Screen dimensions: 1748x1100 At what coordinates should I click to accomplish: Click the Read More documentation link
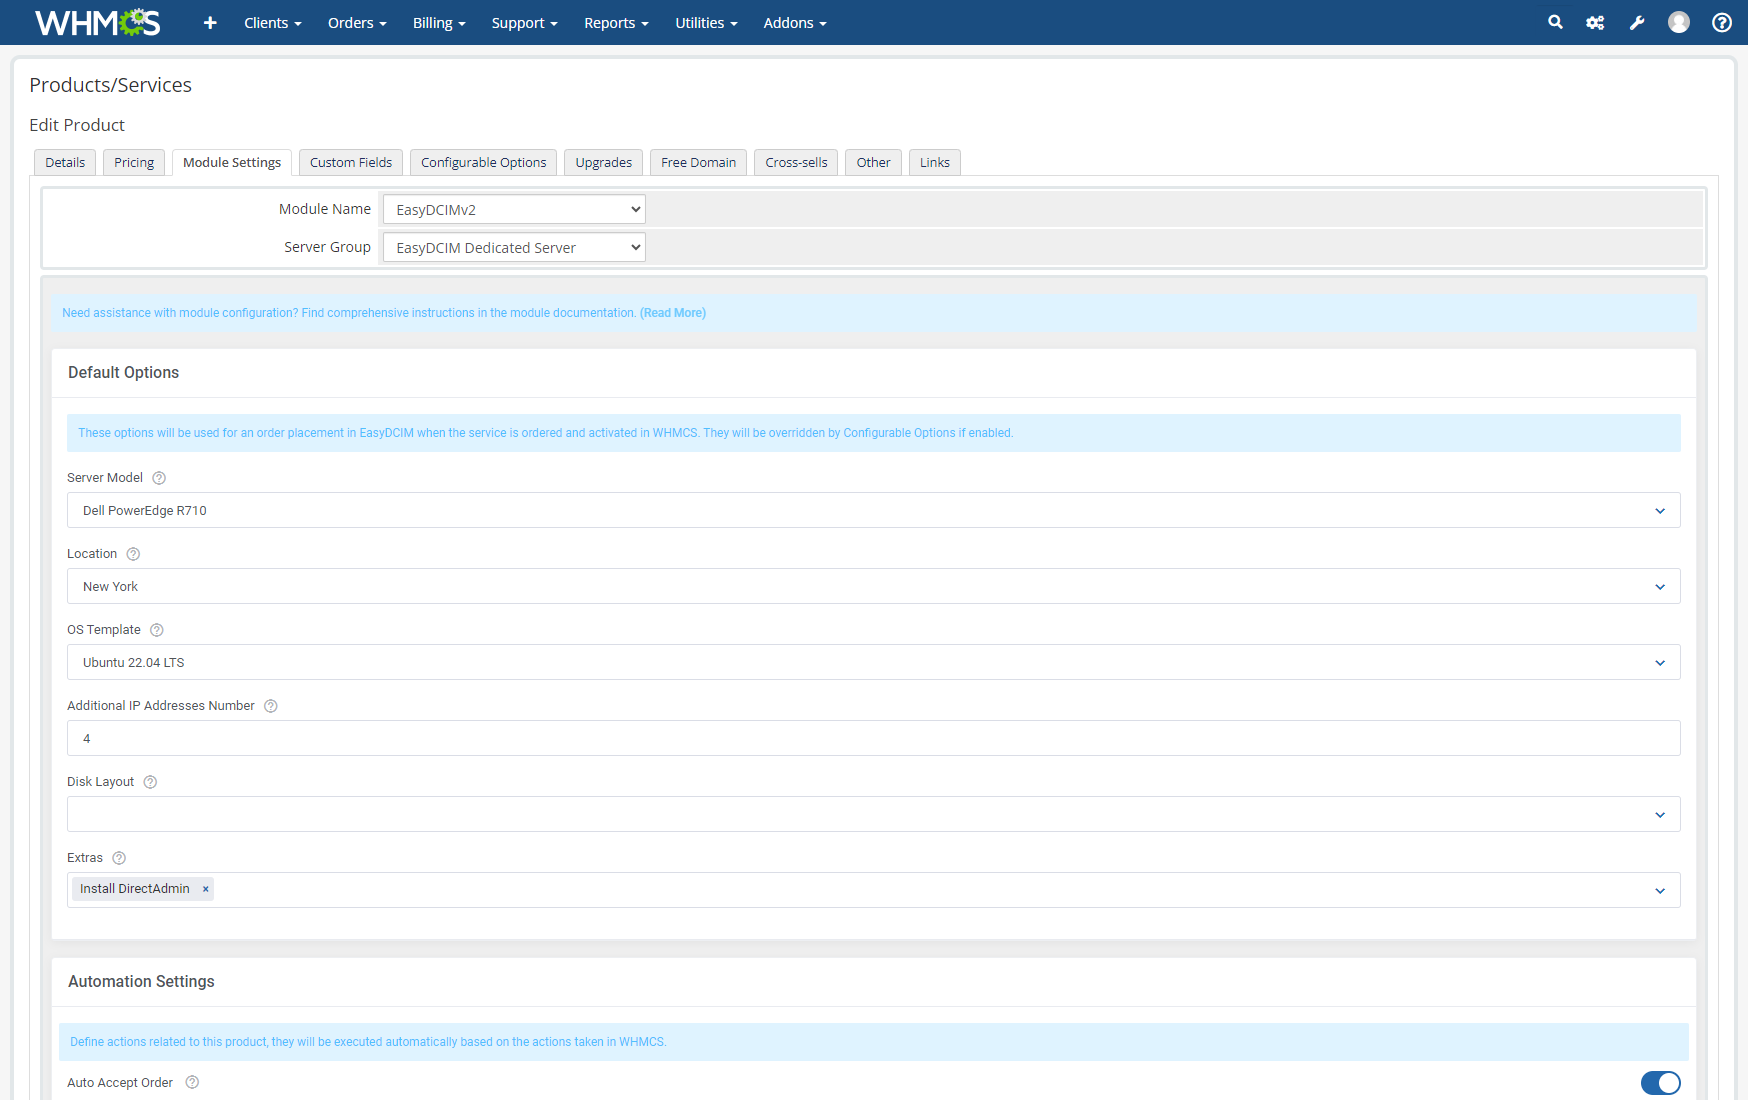coord(673,312)
